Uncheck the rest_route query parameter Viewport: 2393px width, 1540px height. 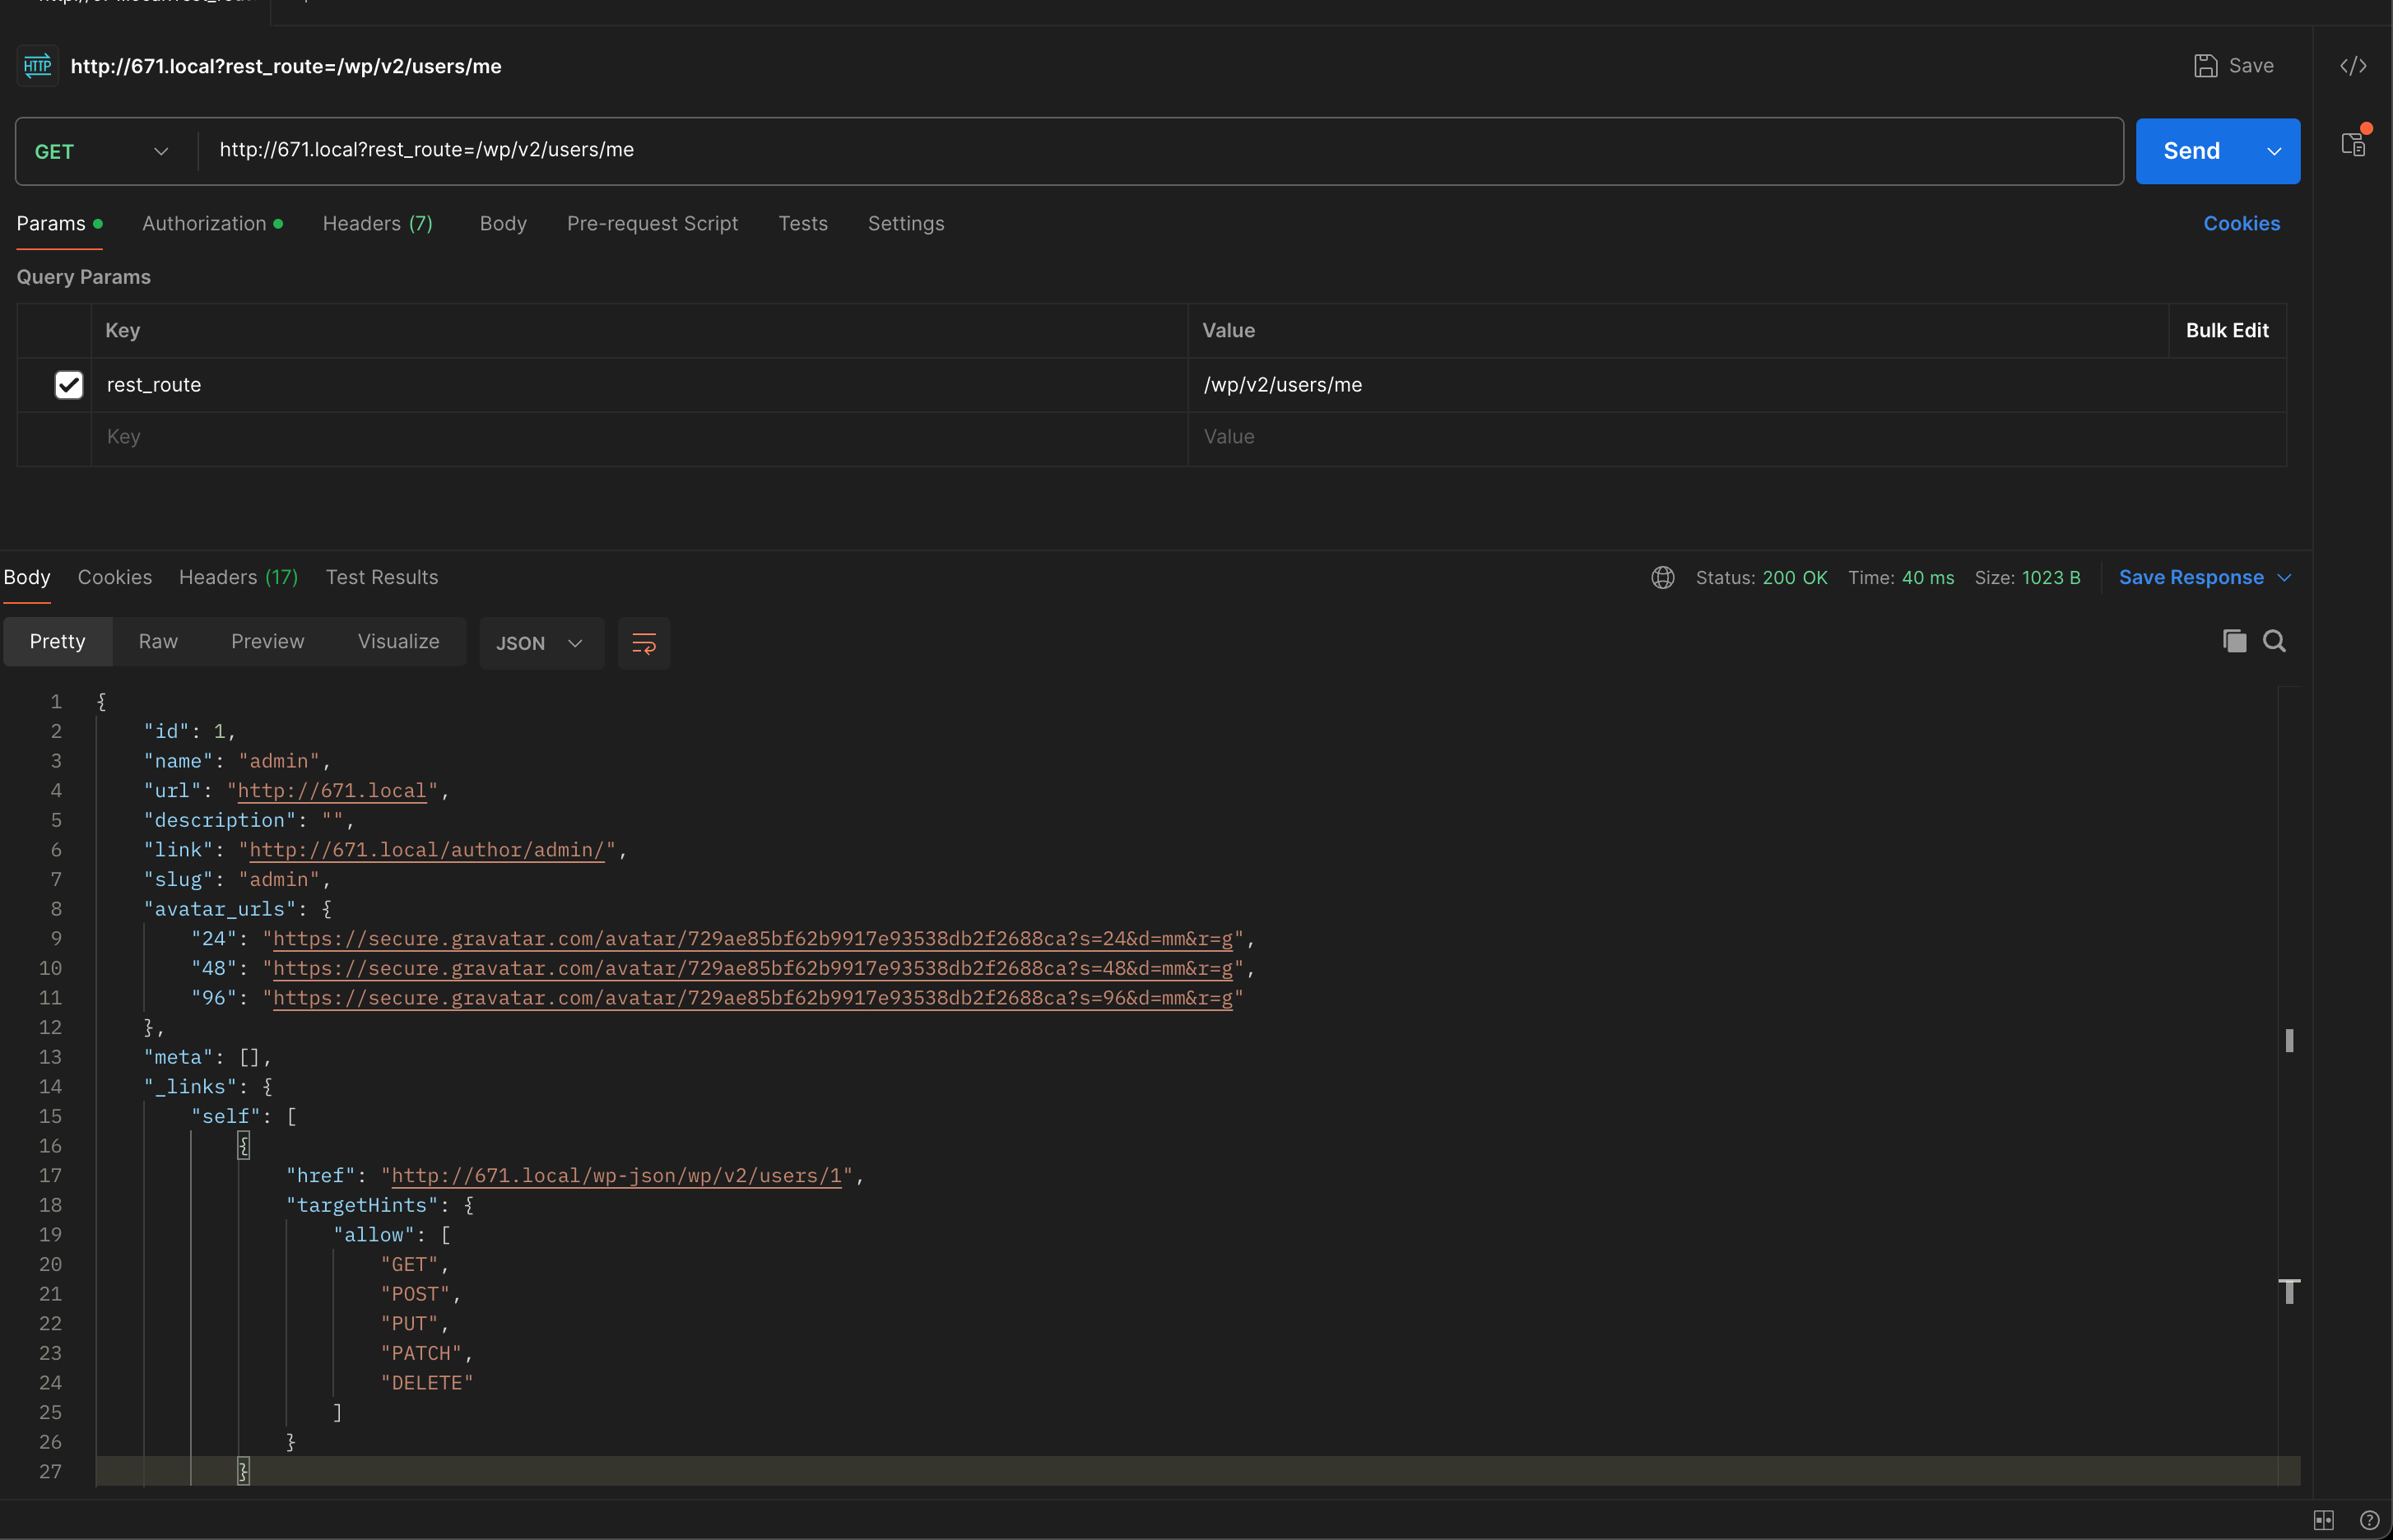pyautogui.click(x=69, y=385)
